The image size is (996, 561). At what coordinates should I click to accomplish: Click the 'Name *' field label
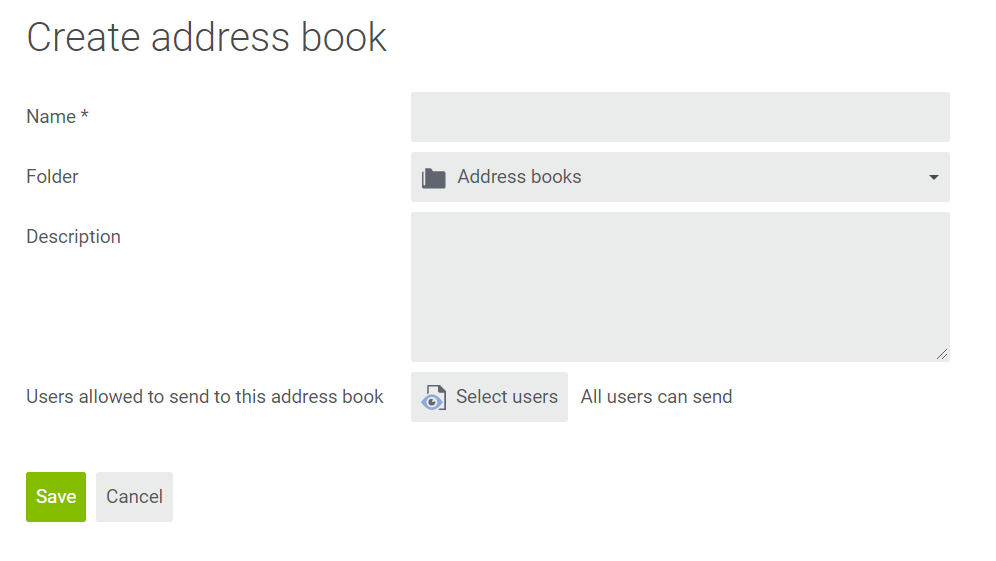tap(57, 116)
